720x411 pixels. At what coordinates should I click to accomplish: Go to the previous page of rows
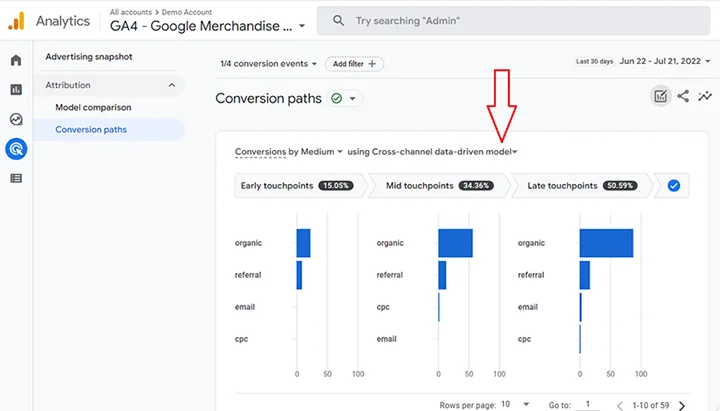tap(620, 405)
